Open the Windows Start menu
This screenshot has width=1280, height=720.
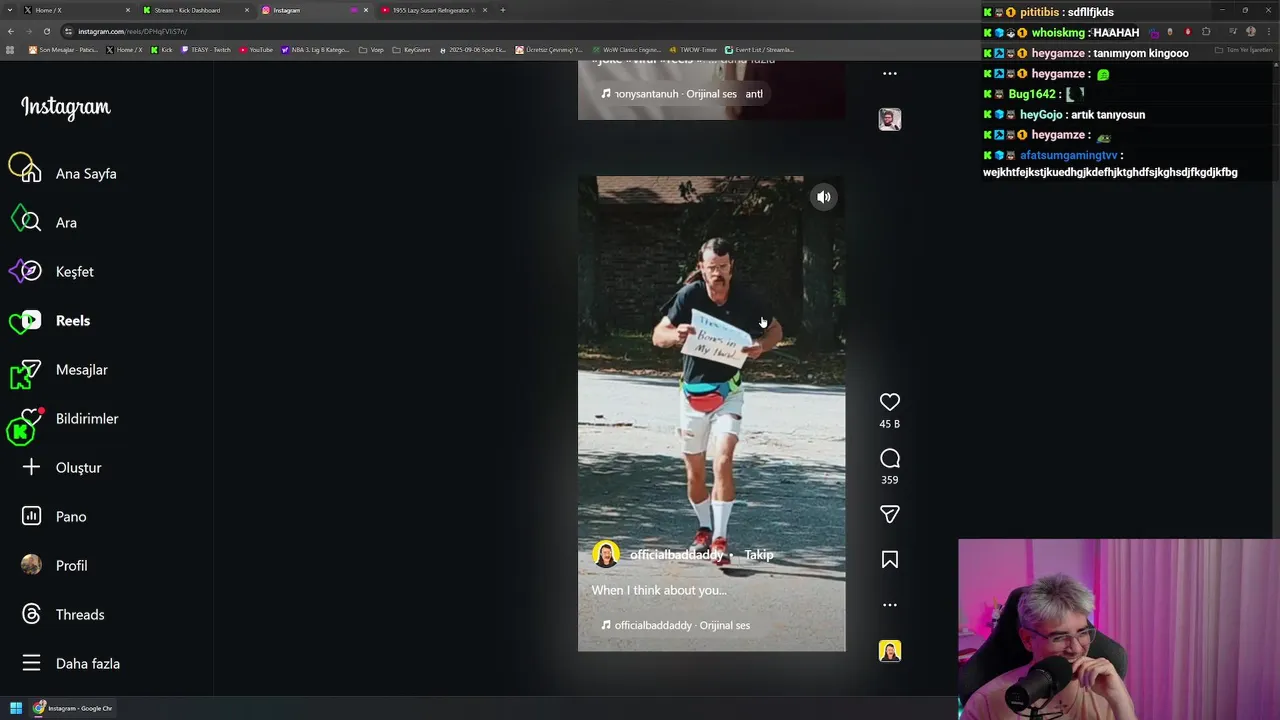point(16,708)
